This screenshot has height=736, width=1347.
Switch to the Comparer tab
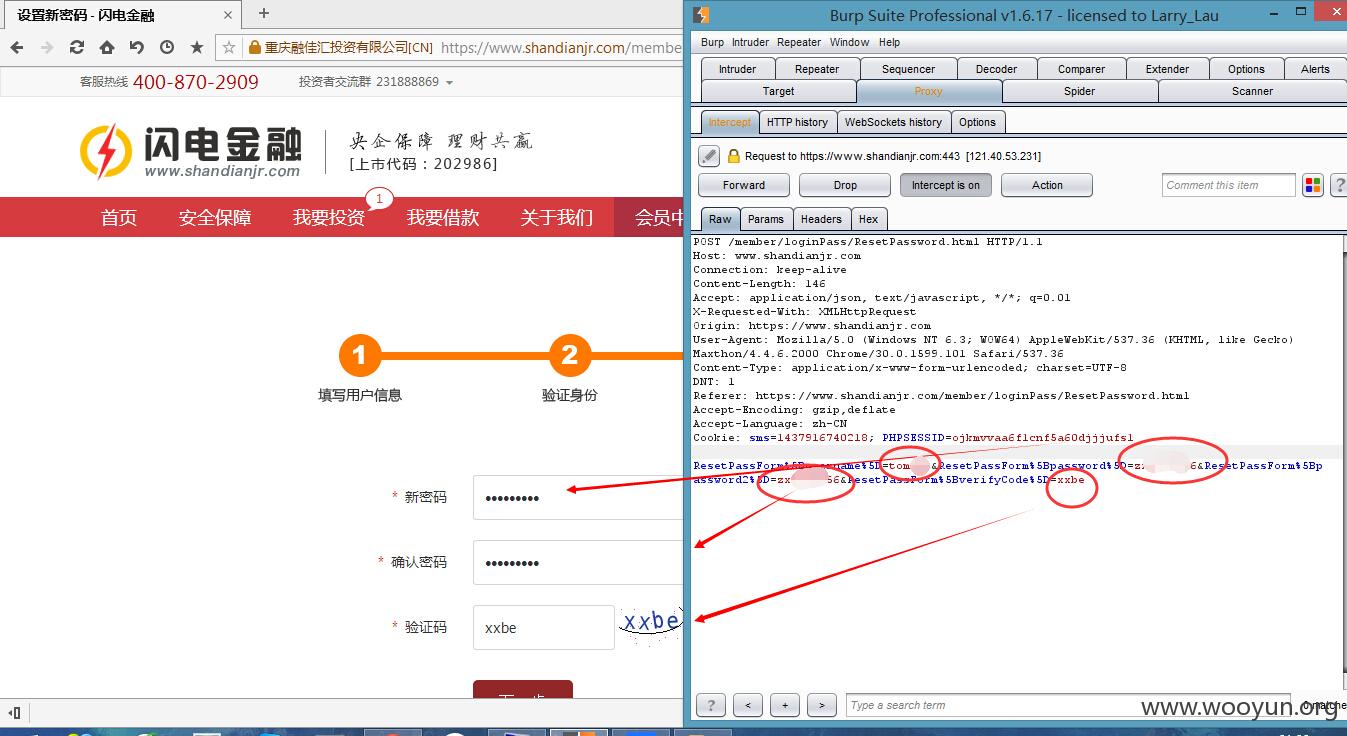pos(1081,69)
